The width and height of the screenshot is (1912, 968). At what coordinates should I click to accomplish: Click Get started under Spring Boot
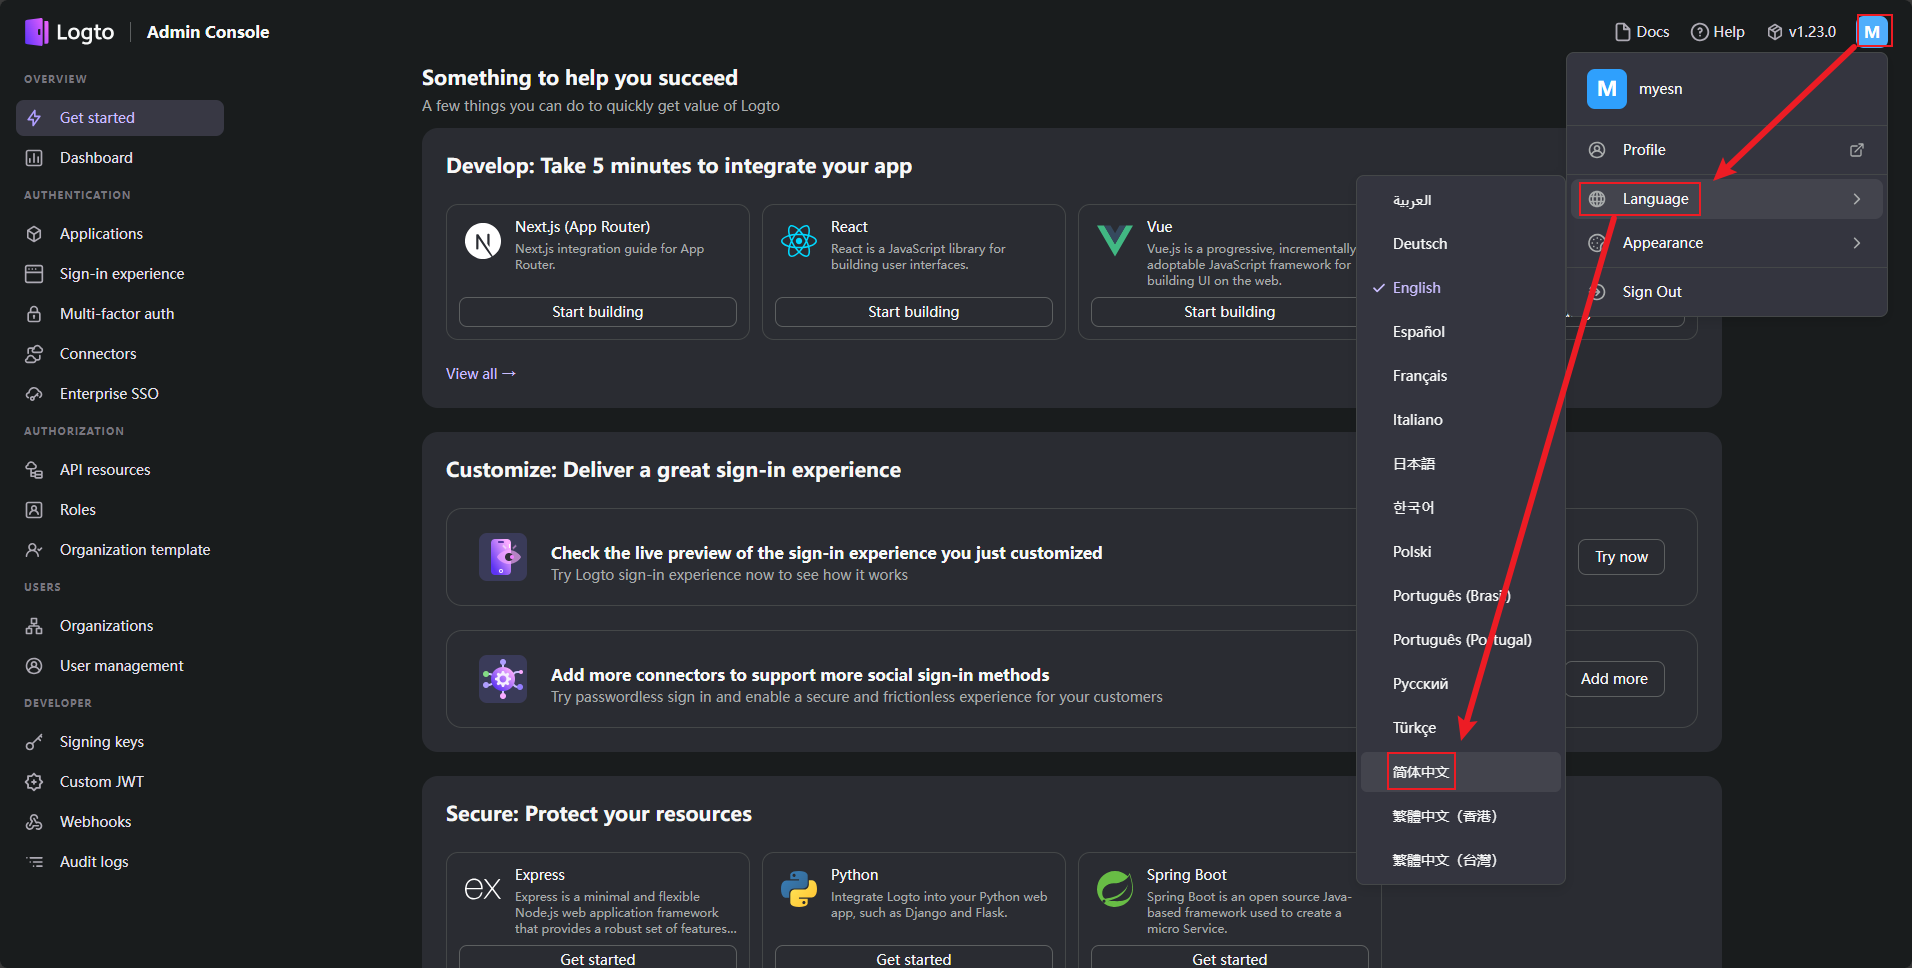(x=1229, y=958)
